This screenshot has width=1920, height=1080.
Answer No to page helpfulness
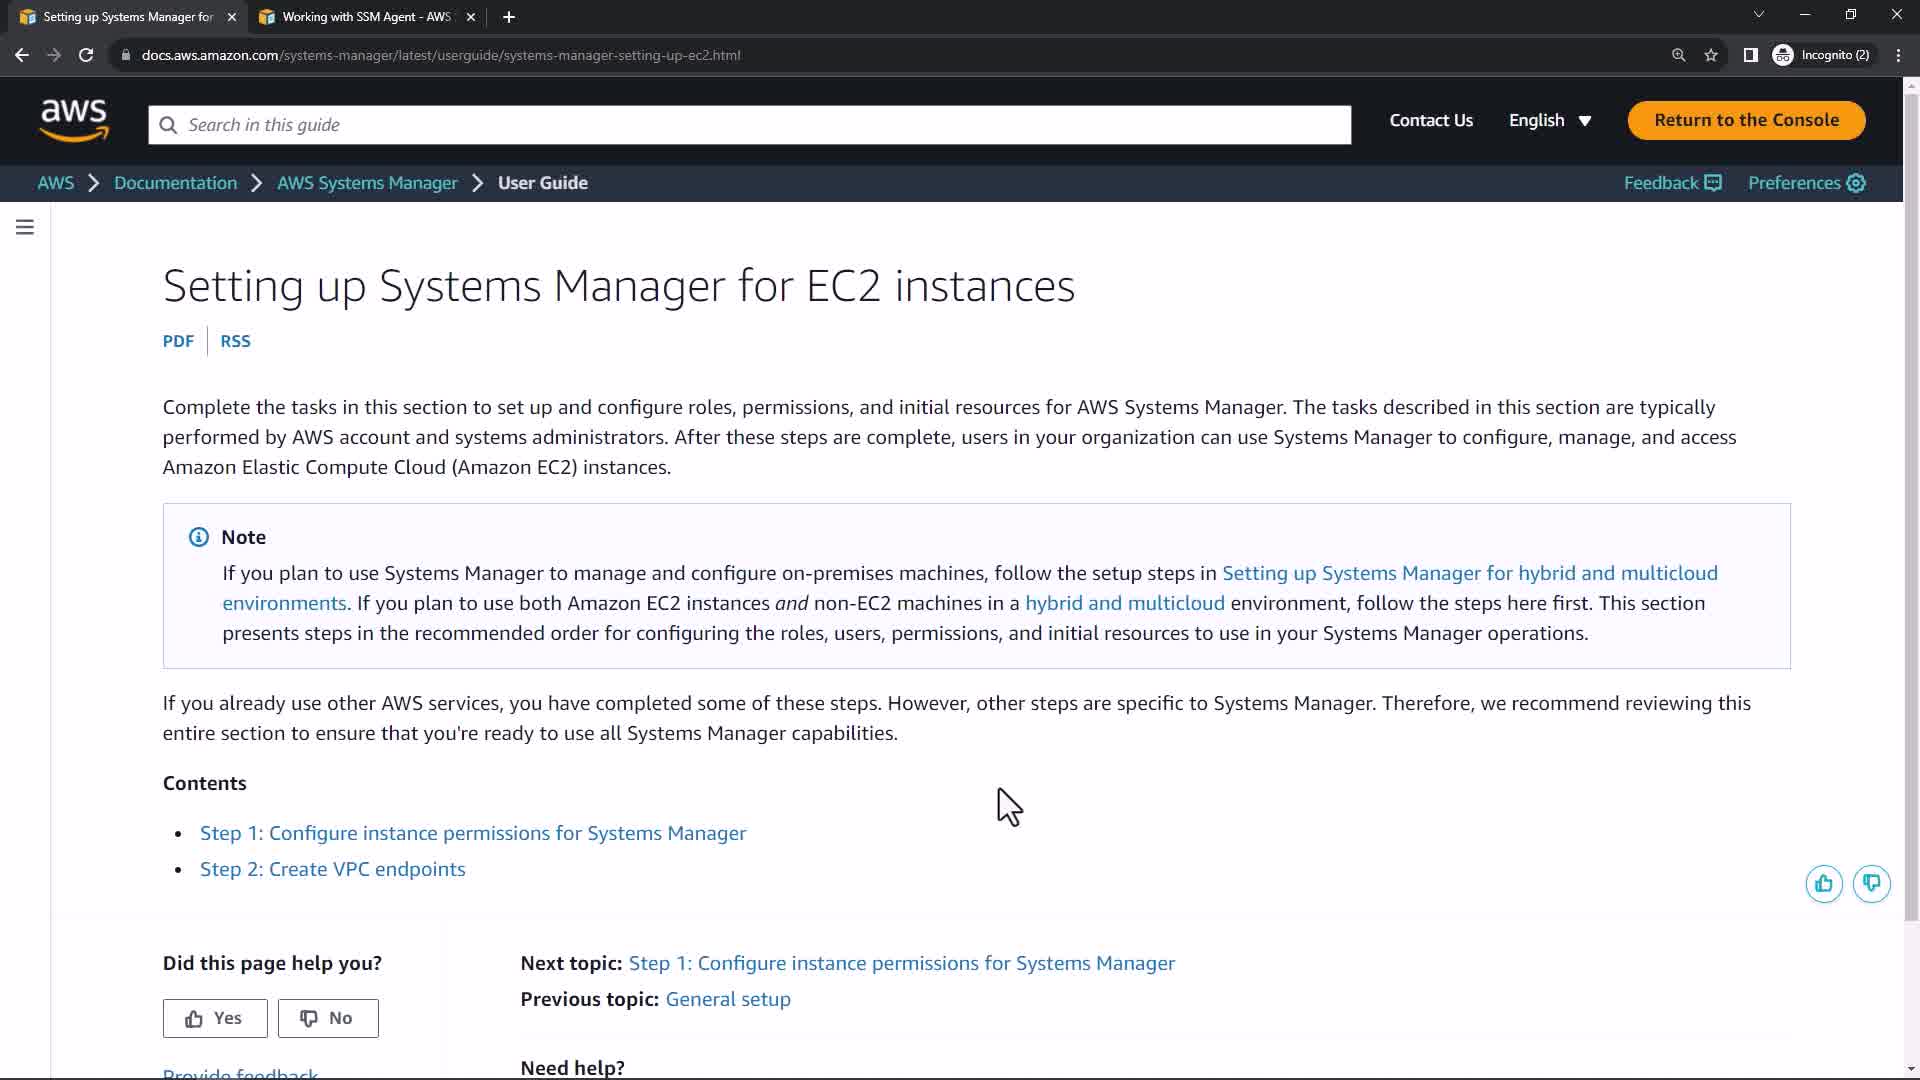[328, 1018]
